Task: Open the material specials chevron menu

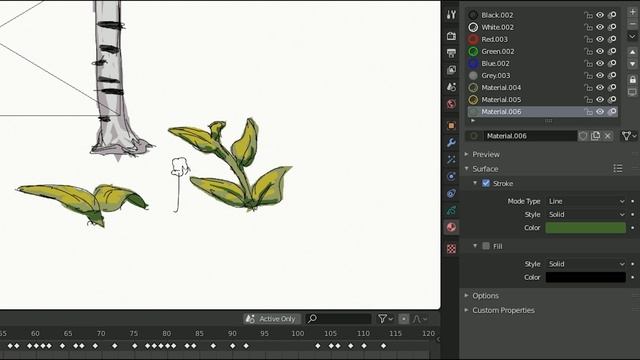Action: point(632,36)
